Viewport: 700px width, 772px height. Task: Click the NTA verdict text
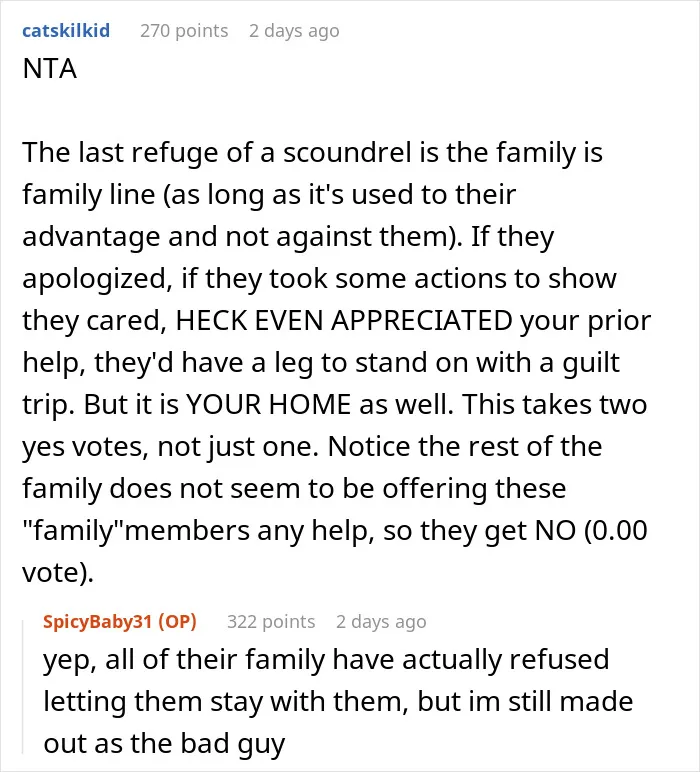50,68
